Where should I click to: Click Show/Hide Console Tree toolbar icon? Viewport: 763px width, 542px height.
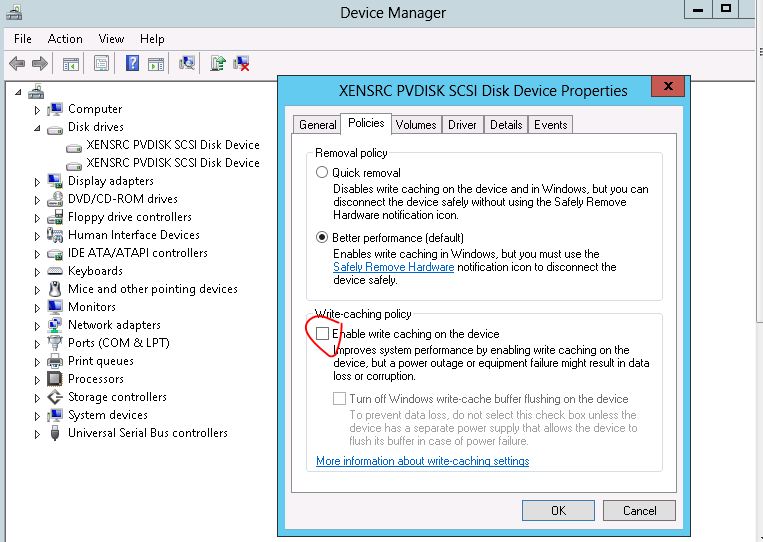71,63
